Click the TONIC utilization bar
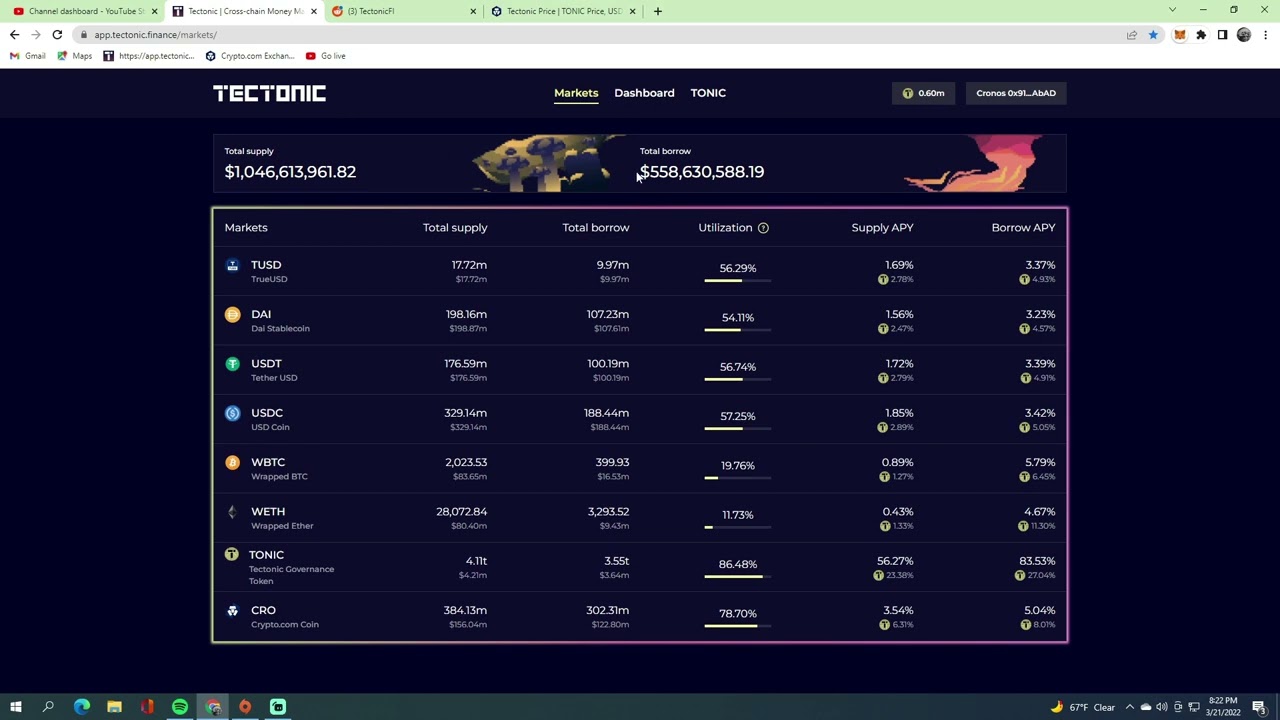The height and width of the screenshot is (720, 1280). coord(738,577)
